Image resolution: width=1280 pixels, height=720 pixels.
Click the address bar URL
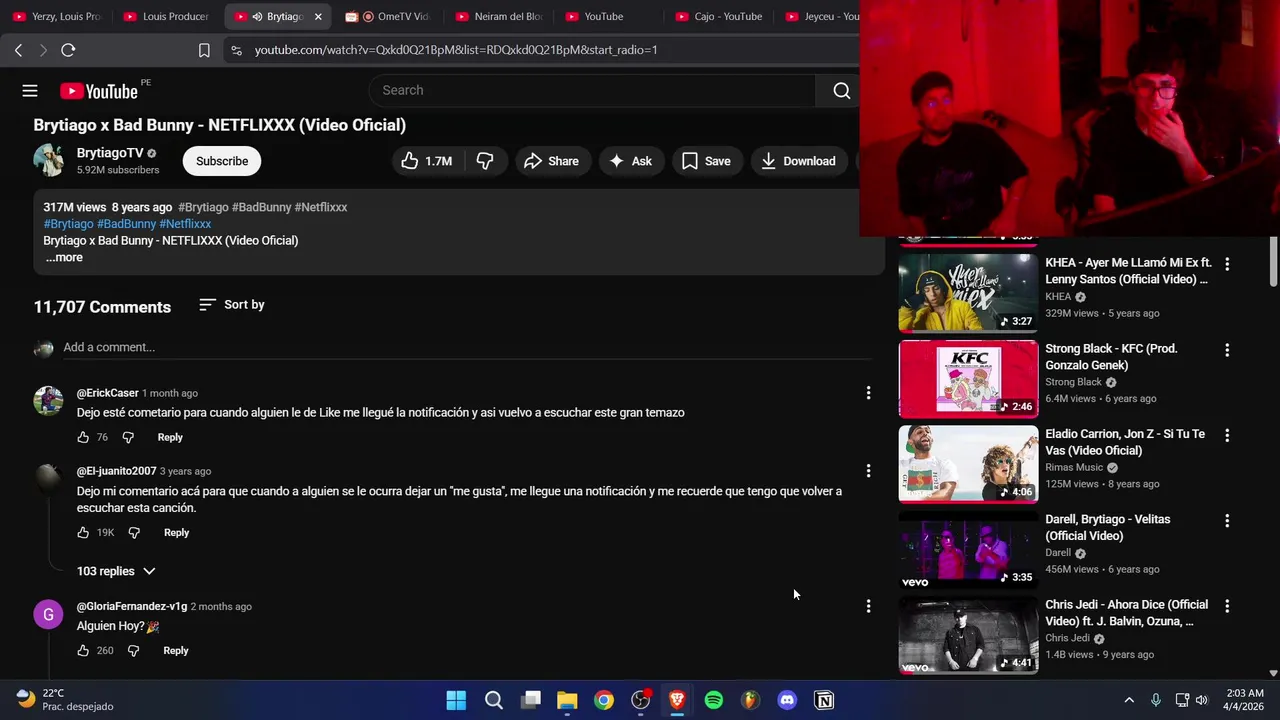(x=456, y=50)
